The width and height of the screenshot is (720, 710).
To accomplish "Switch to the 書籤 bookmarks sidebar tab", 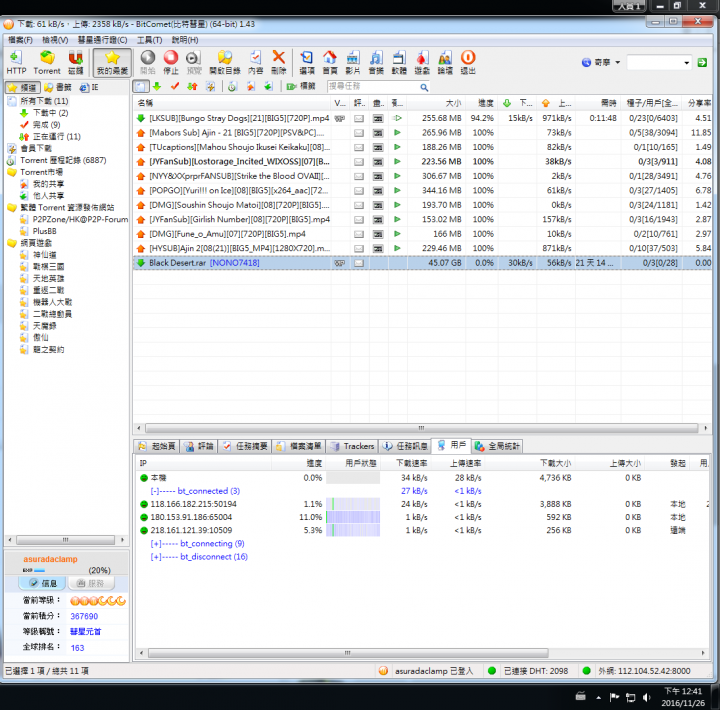I will tap(58, 87).
